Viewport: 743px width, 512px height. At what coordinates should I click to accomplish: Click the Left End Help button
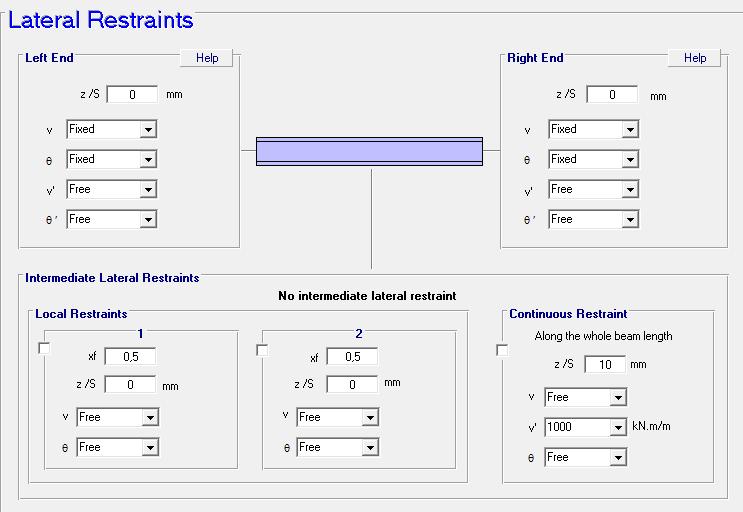coord(207,58)
